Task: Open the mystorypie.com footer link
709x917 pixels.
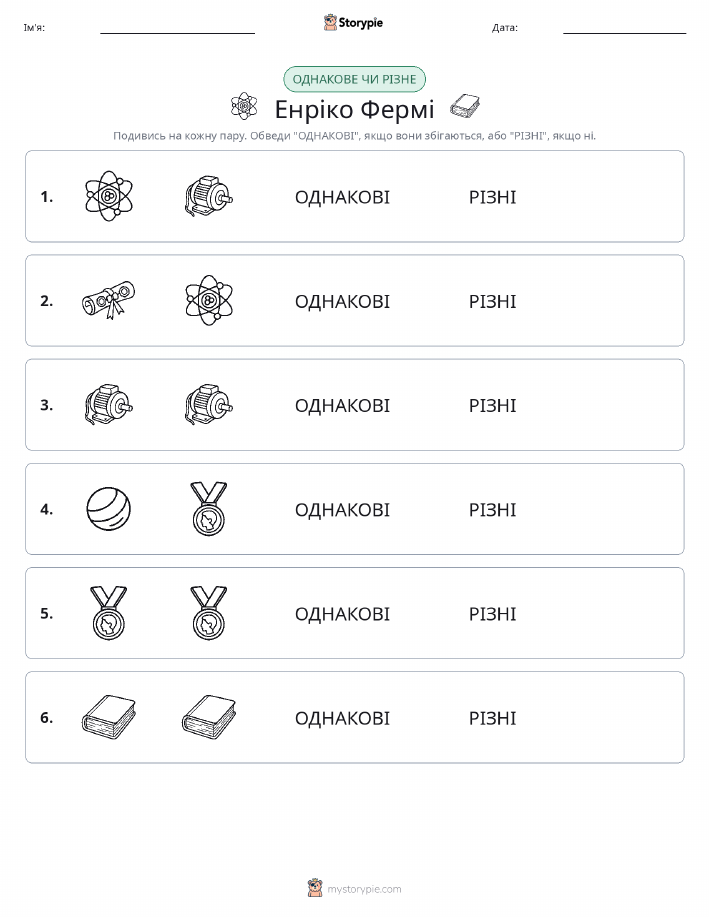Action: (x=364, y=889)
